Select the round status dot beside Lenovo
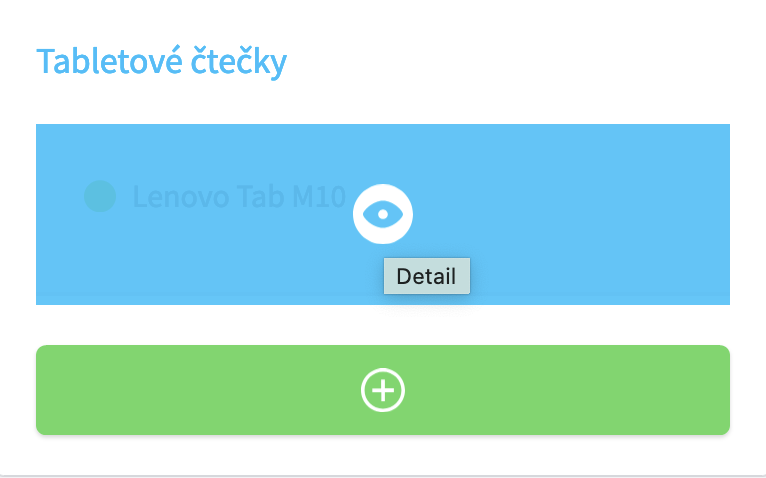This screenshot has height=478, width=766. coord(100,196)
